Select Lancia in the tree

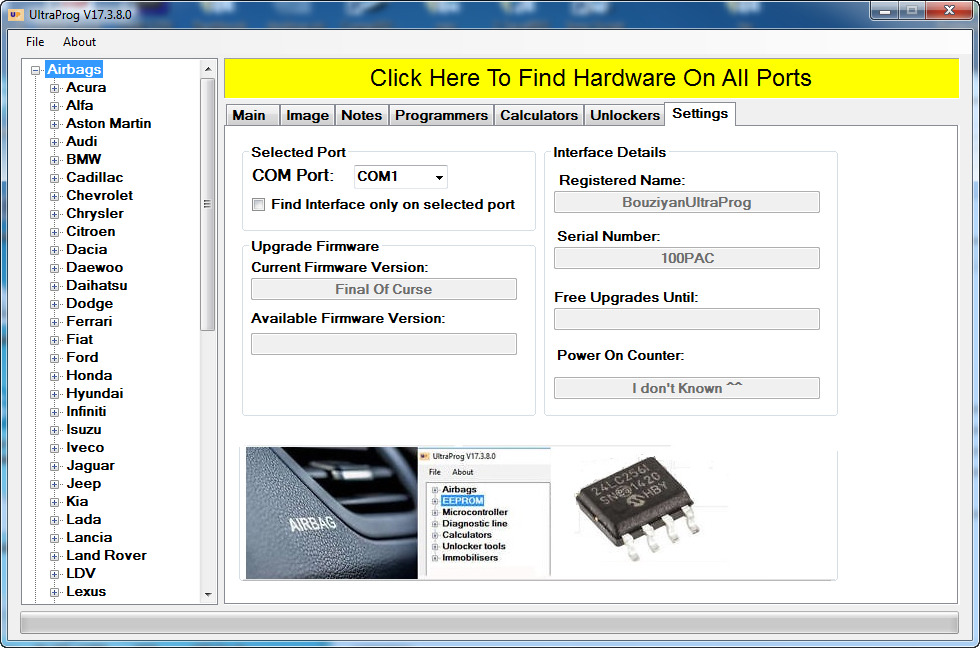(x=89, y=537)
